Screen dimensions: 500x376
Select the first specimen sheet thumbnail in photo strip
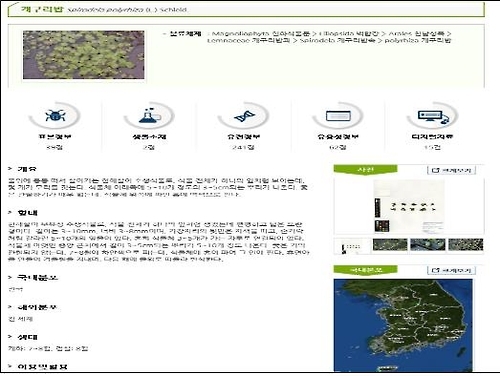352,246
